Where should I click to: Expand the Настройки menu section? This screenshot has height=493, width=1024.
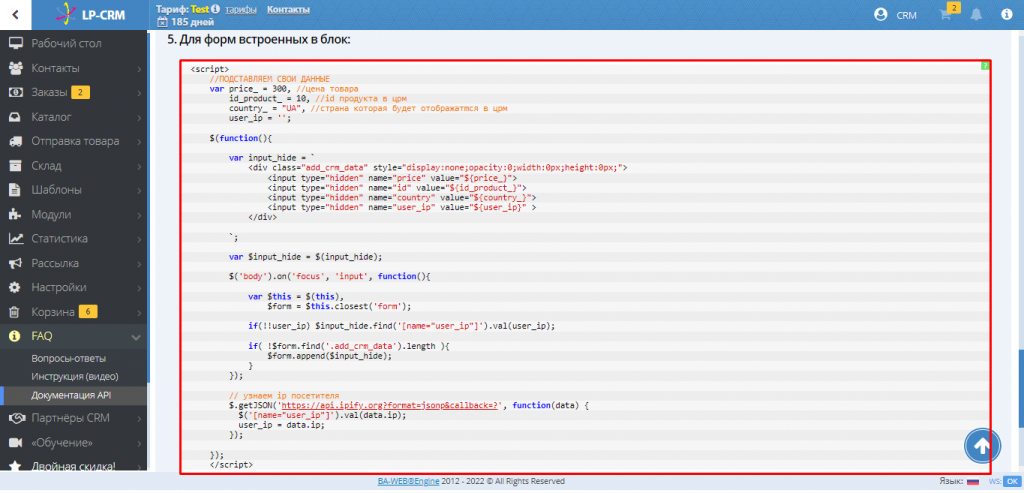[136, 287]
